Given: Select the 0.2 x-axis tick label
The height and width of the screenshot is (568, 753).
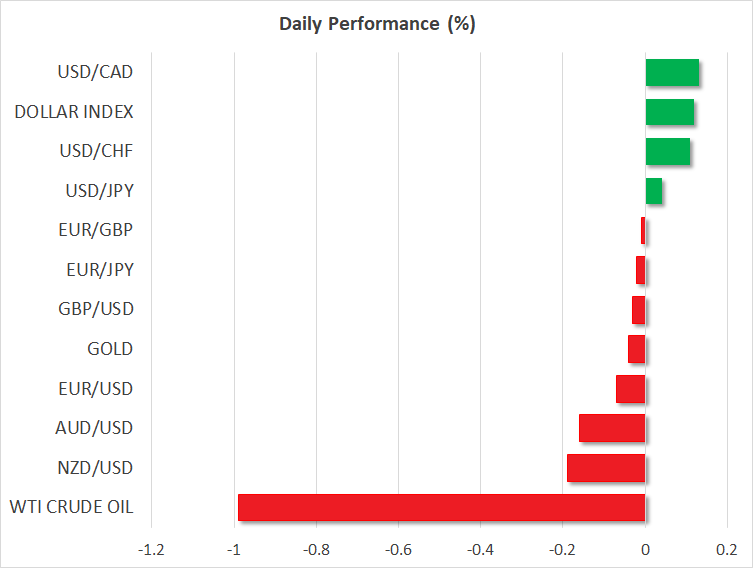Looking at the screenshot, I should tap(727, 549).
